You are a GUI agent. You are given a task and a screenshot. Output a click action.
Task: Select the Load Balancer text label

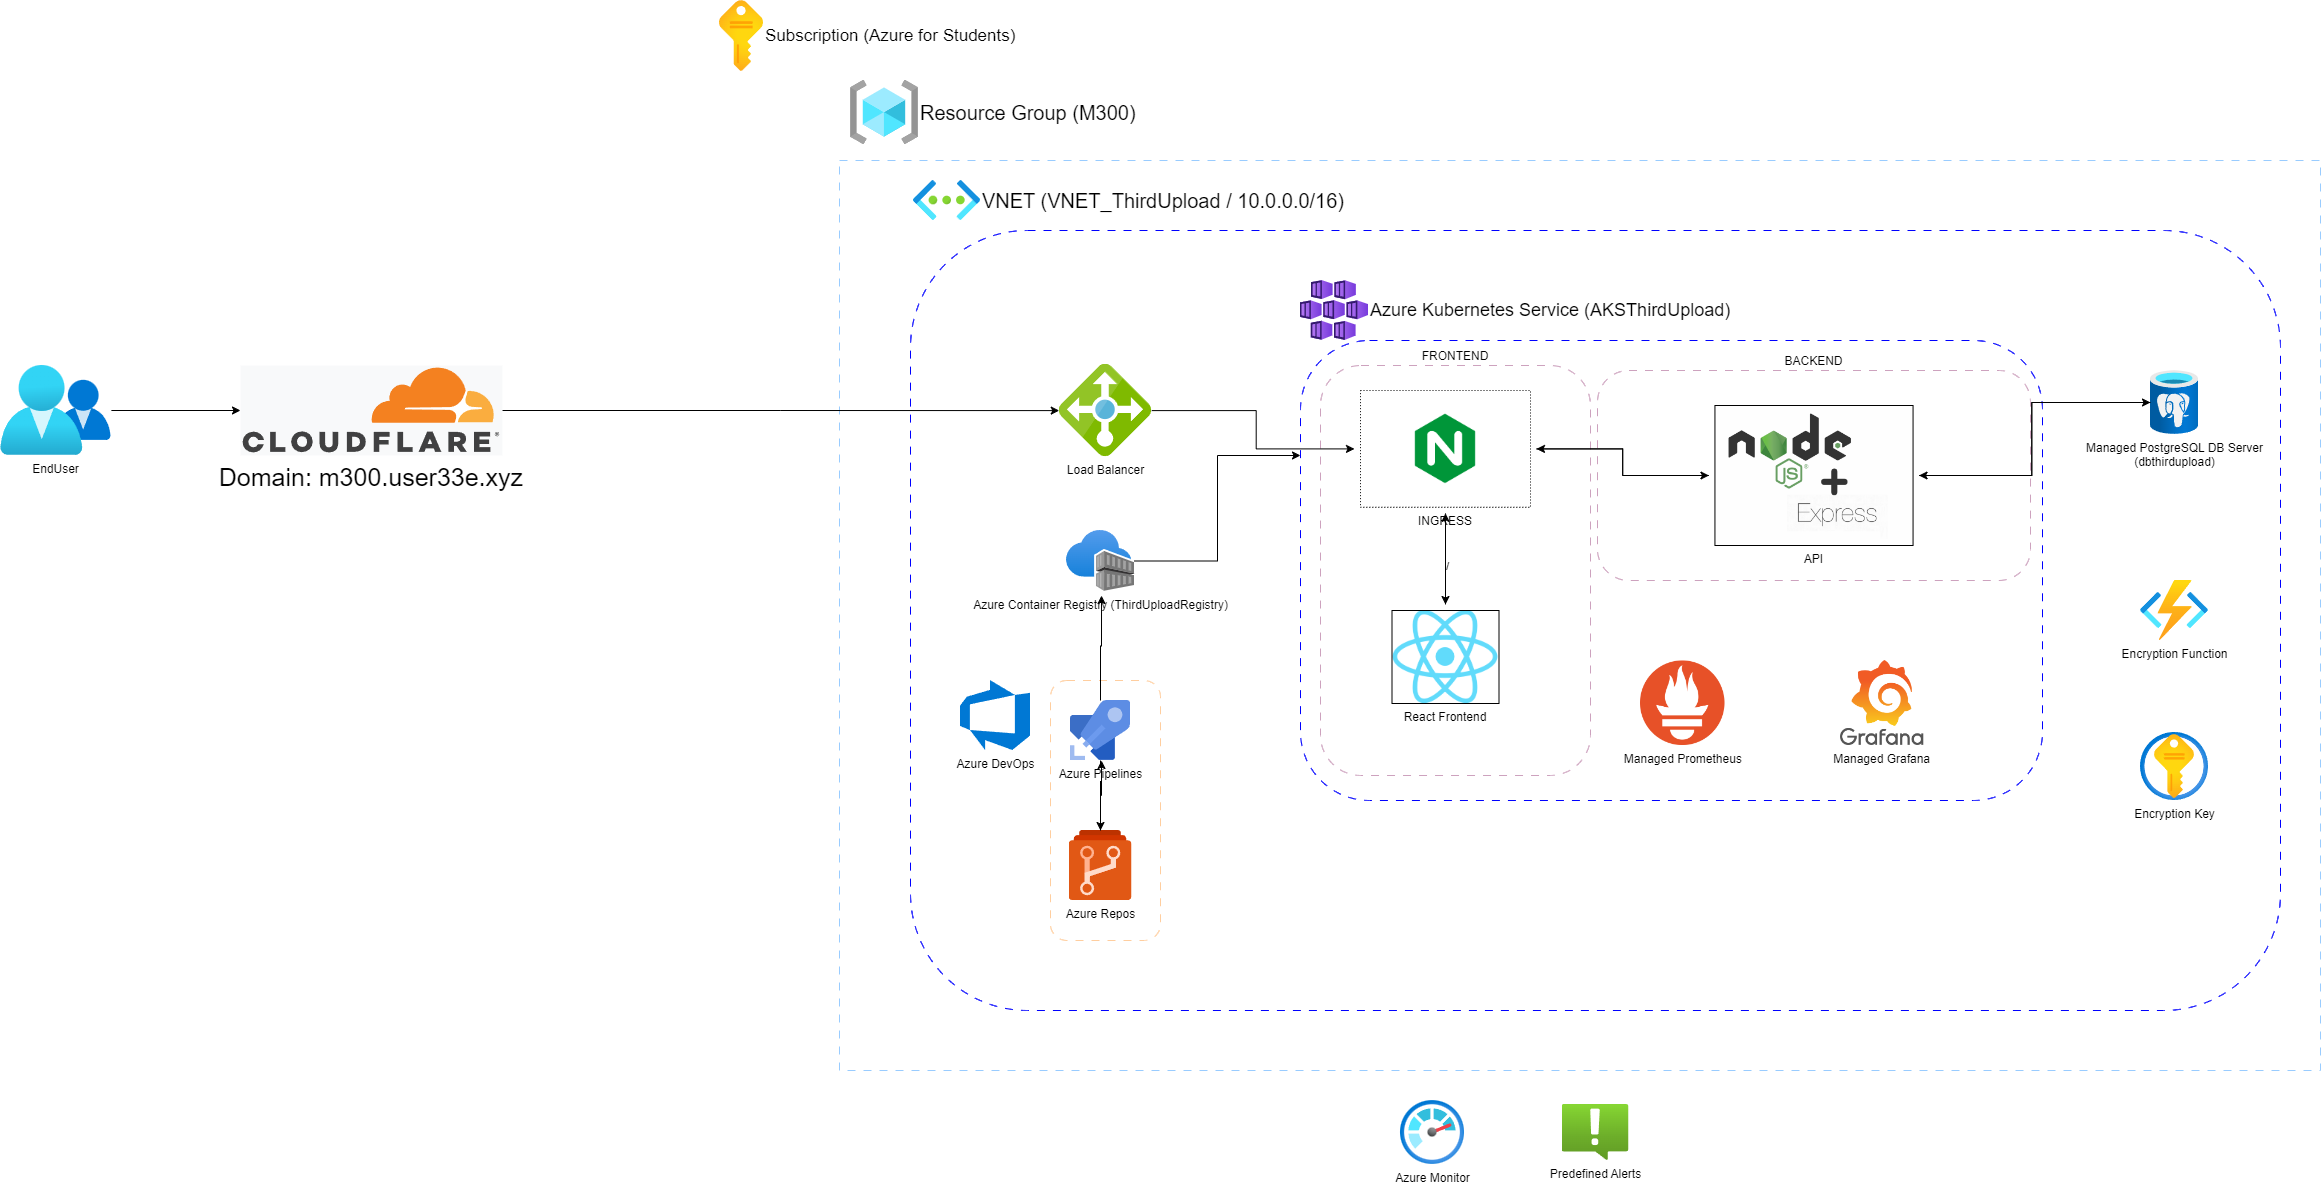[x=1105, y=470]
